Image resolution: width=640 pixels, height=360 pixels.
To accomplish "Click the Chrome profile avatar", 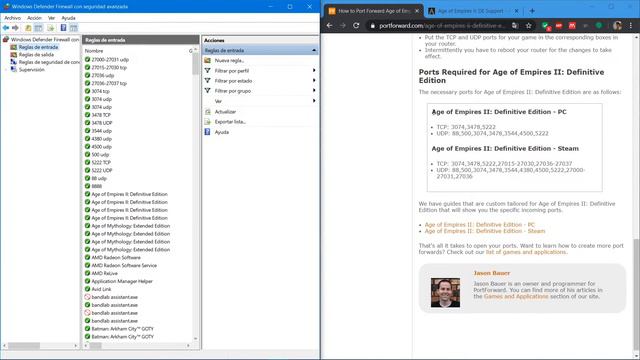I will pyautogui.click(x=617, y=25).
